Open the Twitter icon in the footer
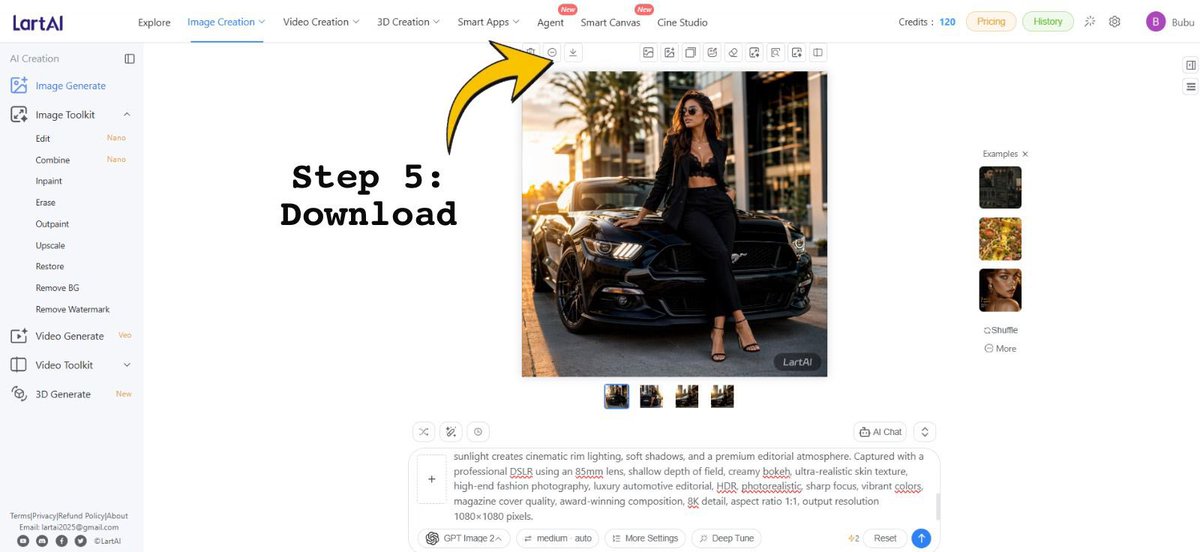Viewport: 1200px width, 552px height. tap(81, 541)
